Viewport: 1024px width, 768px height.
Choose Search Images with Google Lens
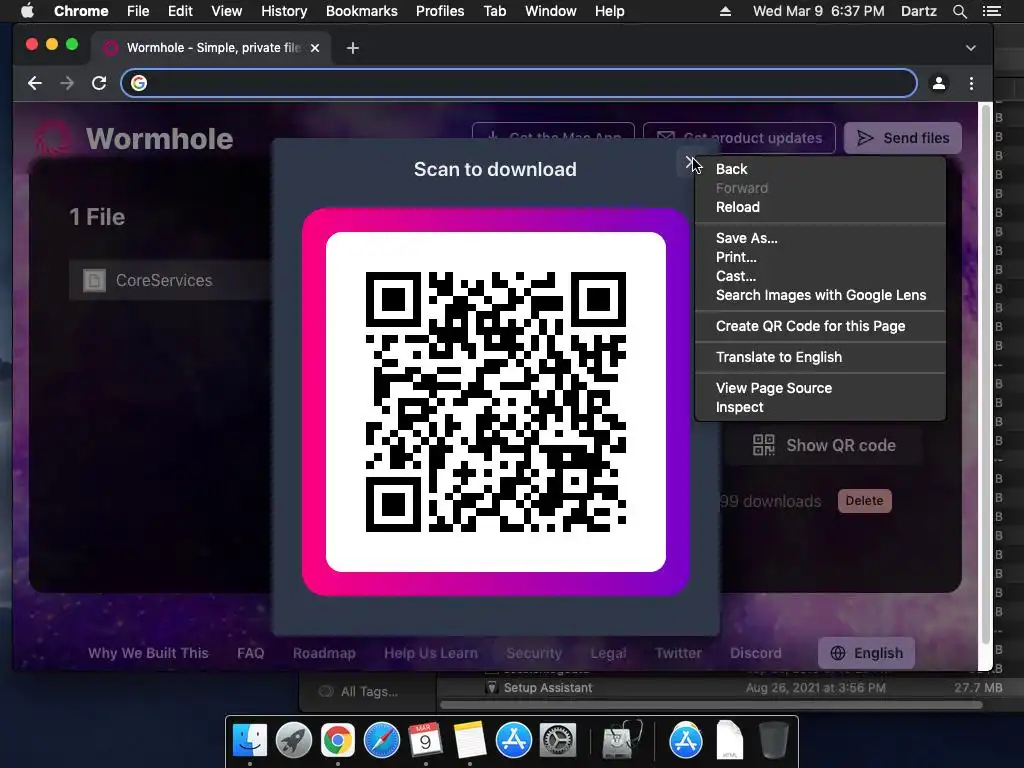[x=820, y=295]
